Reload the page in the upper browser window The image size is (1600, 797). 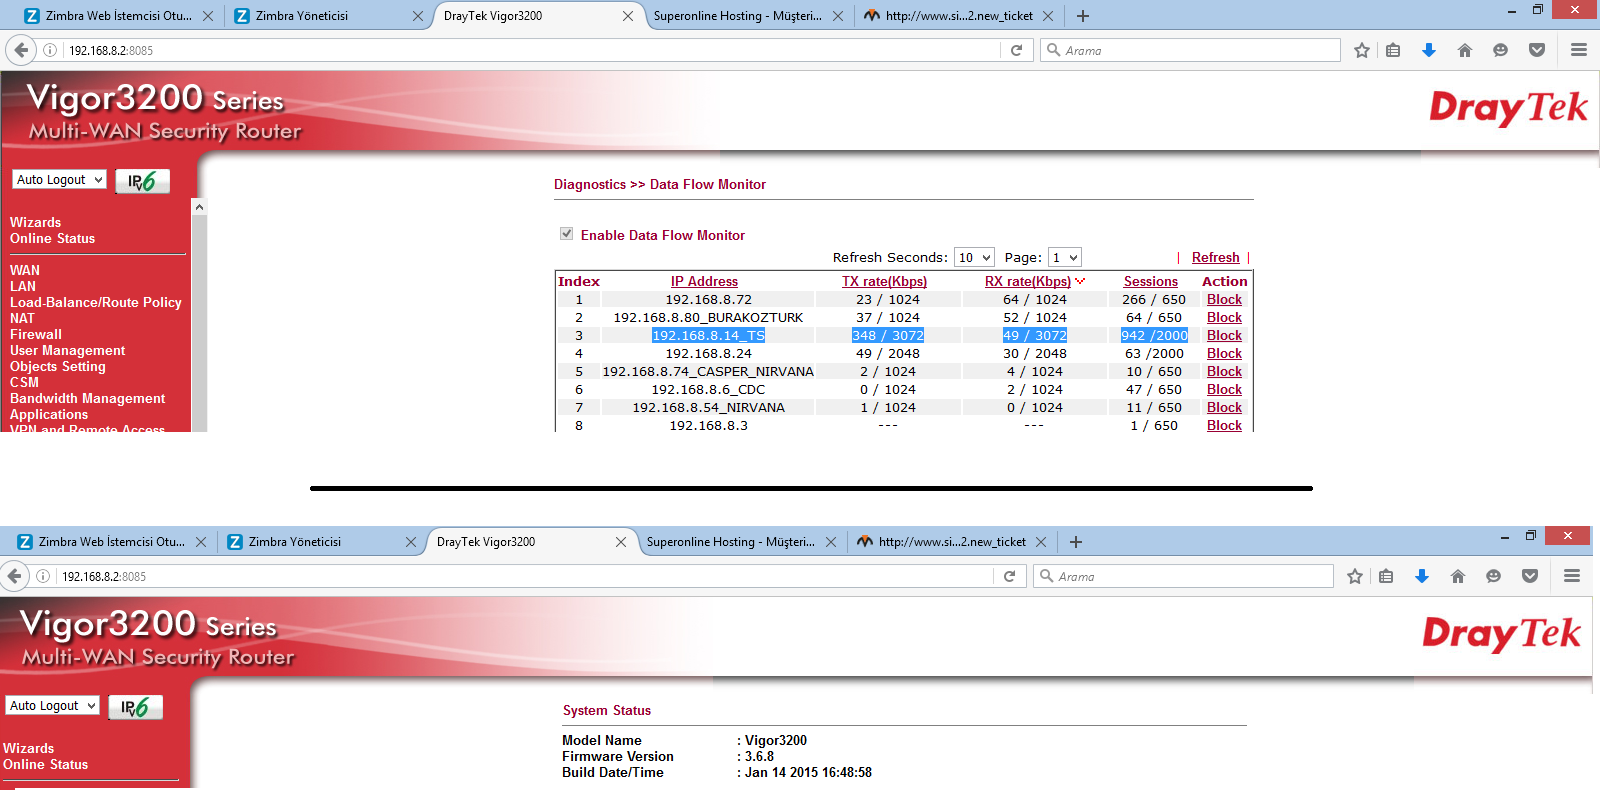click(1016, 50)
